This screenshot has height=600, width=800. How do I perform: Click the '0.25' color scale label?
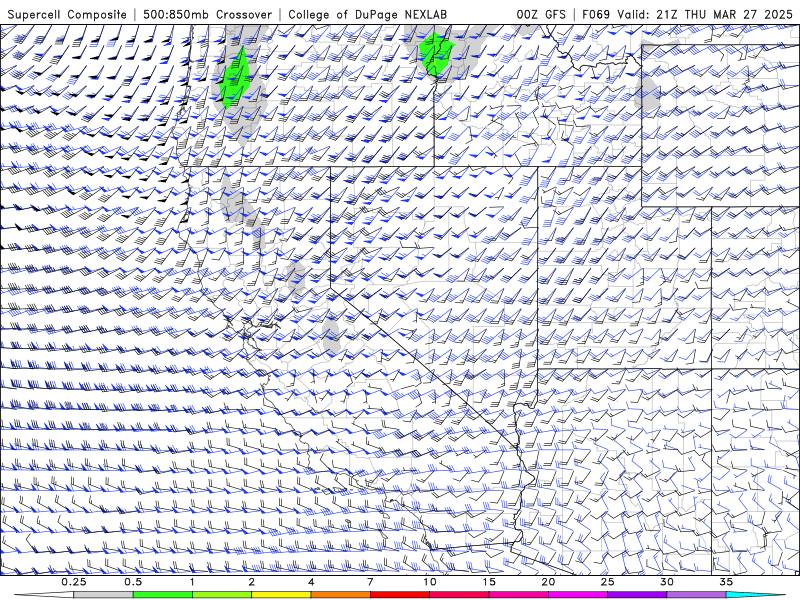(74, 582)
